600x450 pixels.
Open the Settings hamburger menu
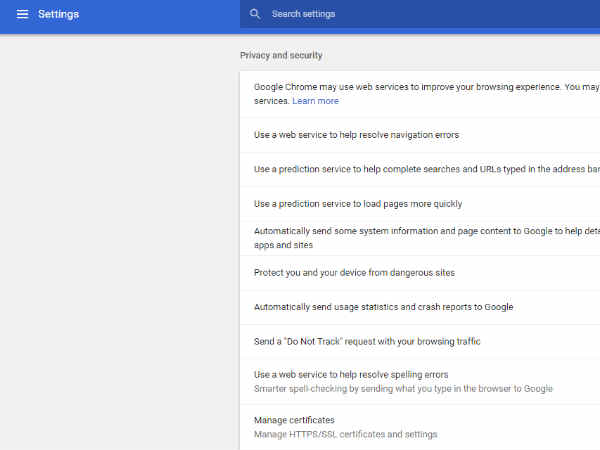click(22, 14)
